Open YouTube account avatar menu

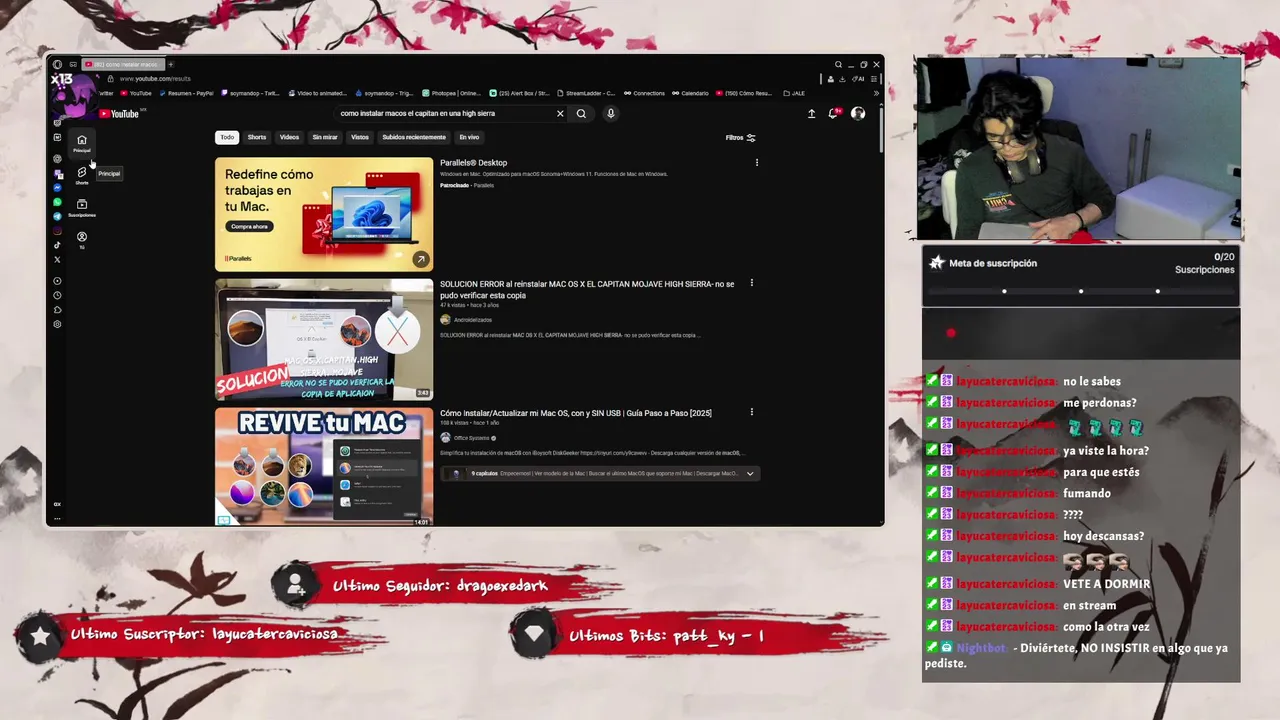point(858,113)
